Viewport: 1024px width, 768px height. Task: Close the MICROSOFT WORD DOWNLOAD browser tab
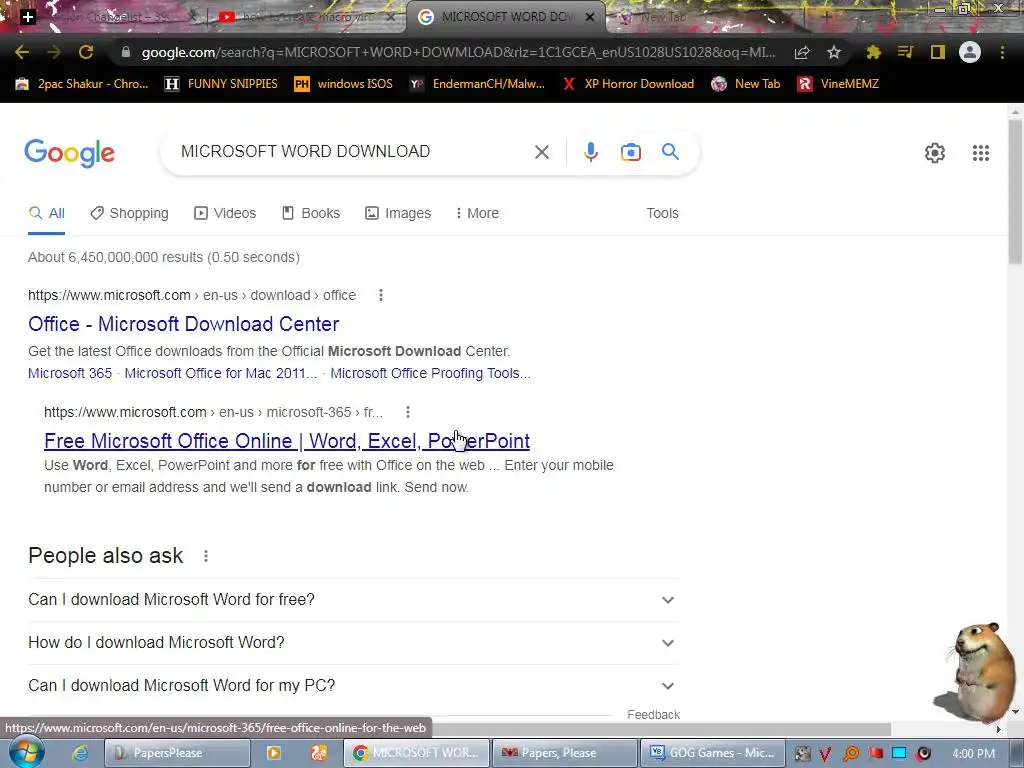click(590, 17)
